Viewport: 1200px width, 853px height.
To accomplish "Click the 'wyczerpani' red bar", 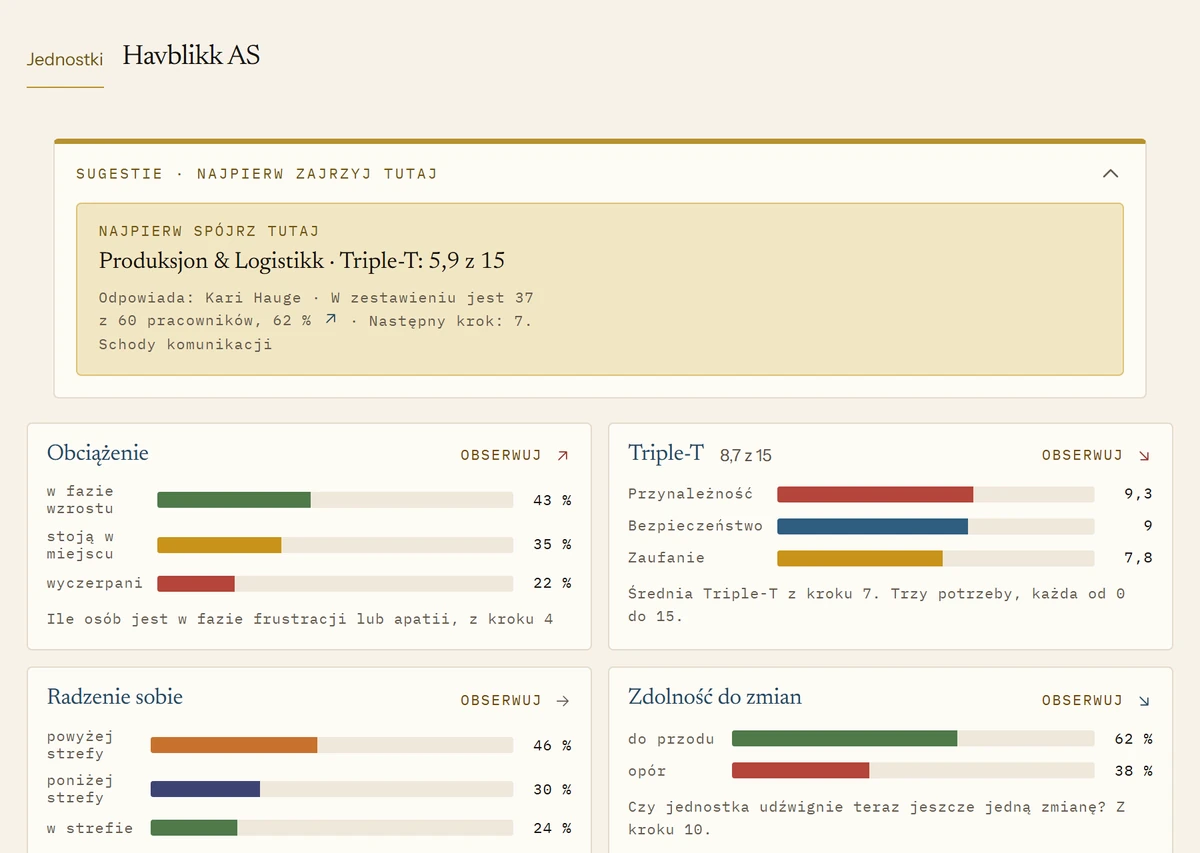I will pos(196,583).
